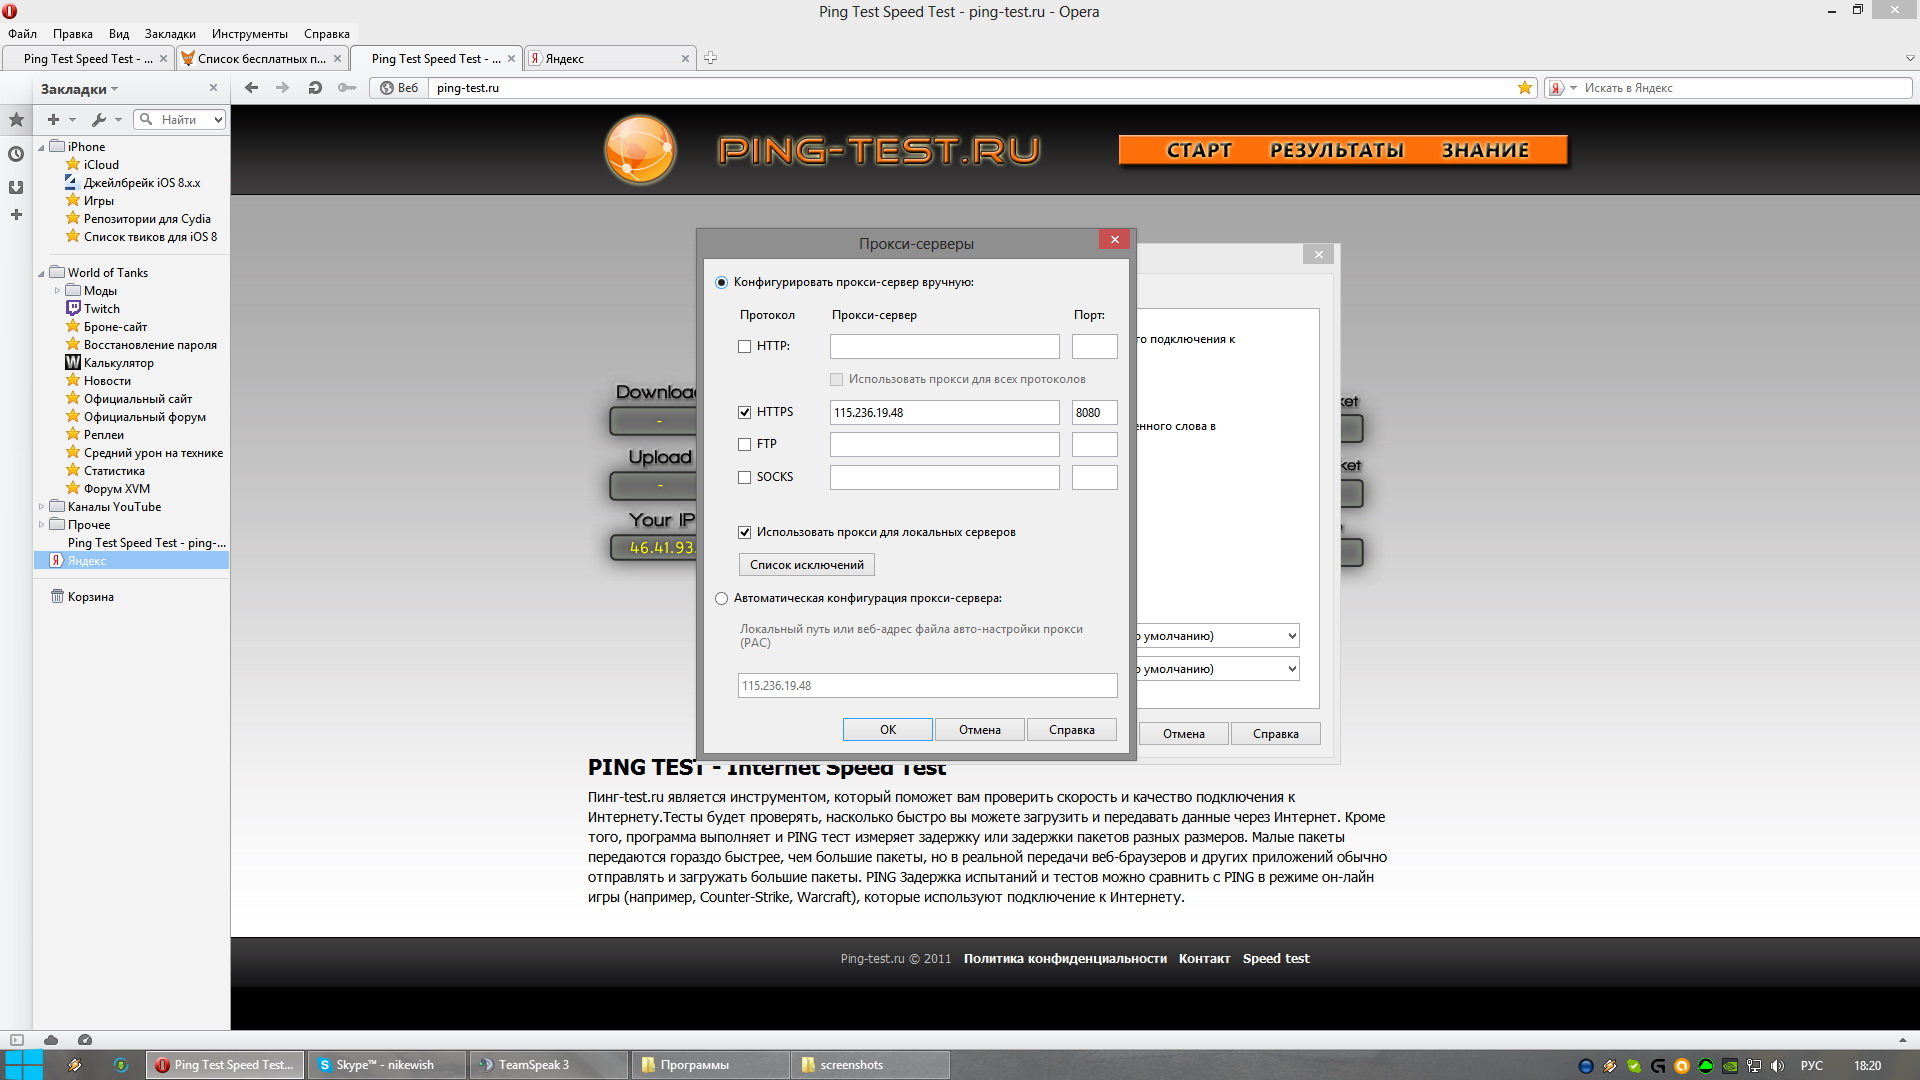The width and height of the screenshot is (1920, 1080).
Task: Uncheck the HTTPS proxy checkbox
Action: tap(744, 412)
